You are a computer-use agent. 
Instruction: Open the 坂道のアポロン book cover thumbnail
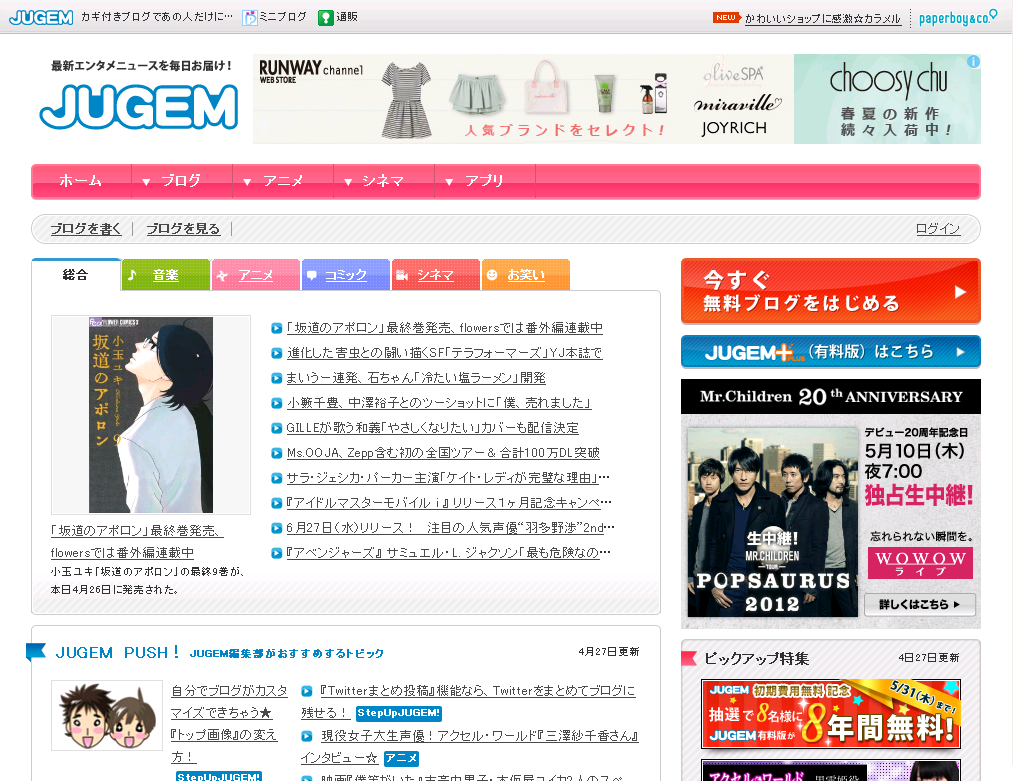coord(151,415)
